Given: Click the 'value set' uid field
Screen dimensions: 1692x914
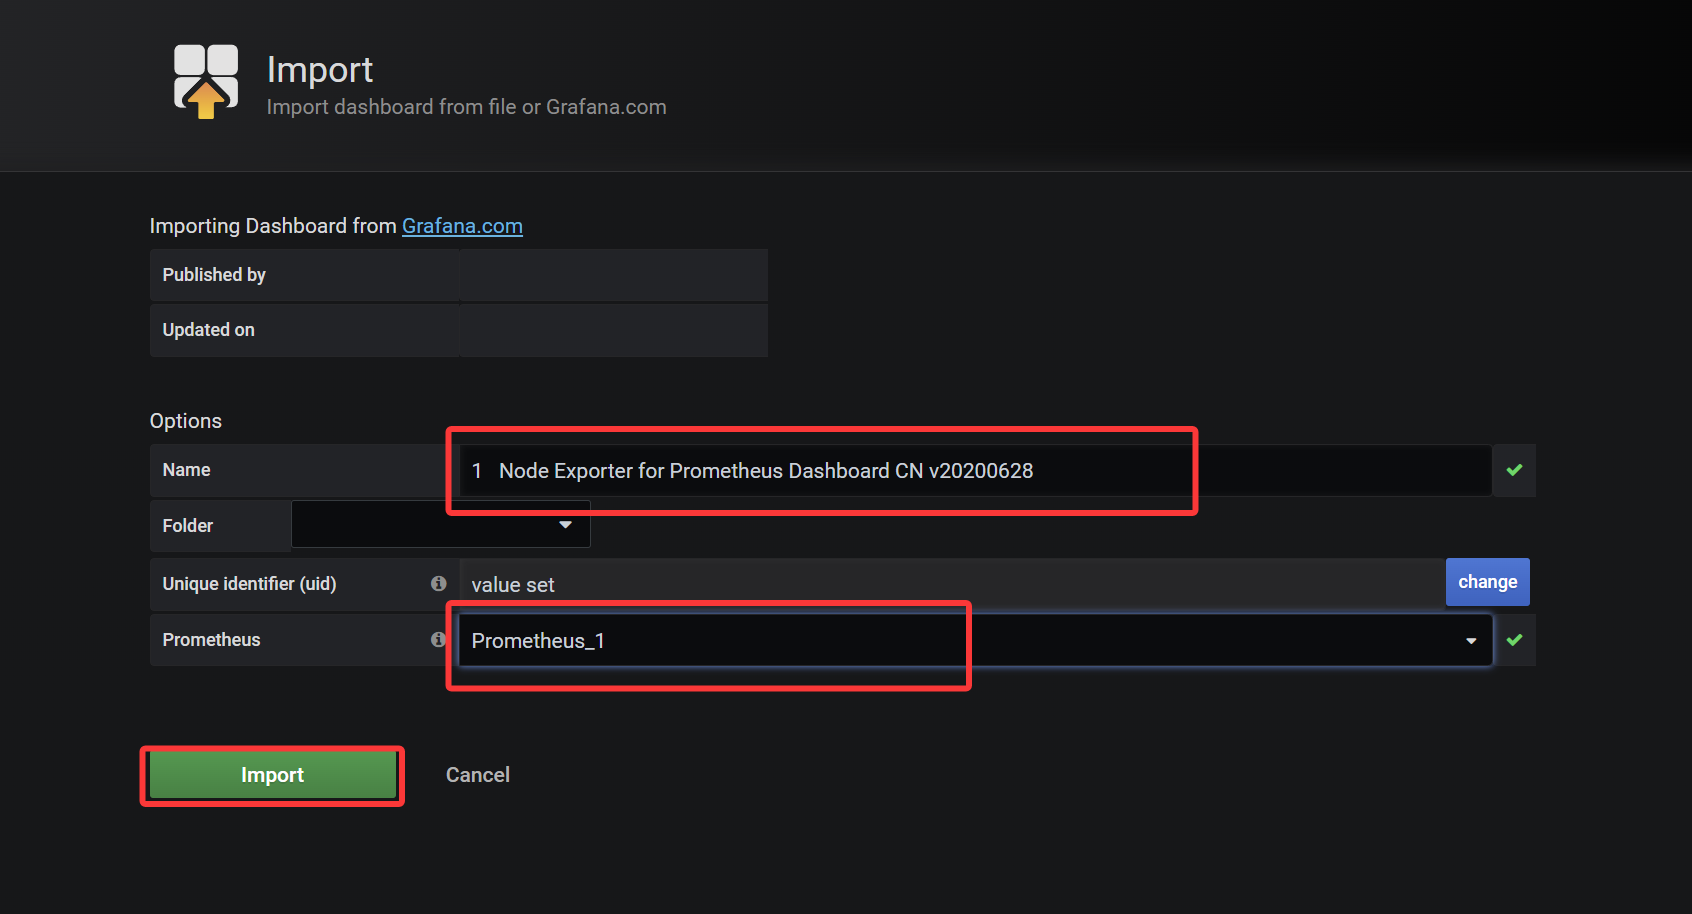Looking at the screenshot, I should (952, 584).
